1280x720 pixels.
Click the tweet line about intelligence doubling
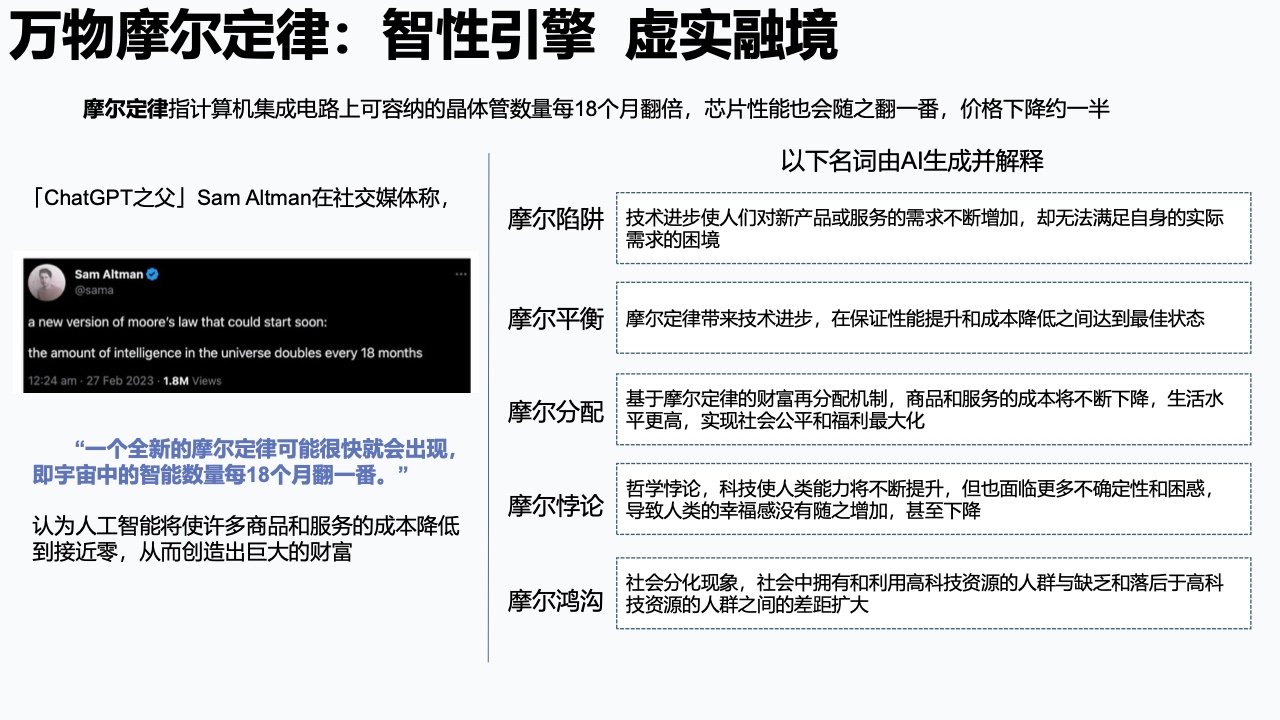click(225, 352)
